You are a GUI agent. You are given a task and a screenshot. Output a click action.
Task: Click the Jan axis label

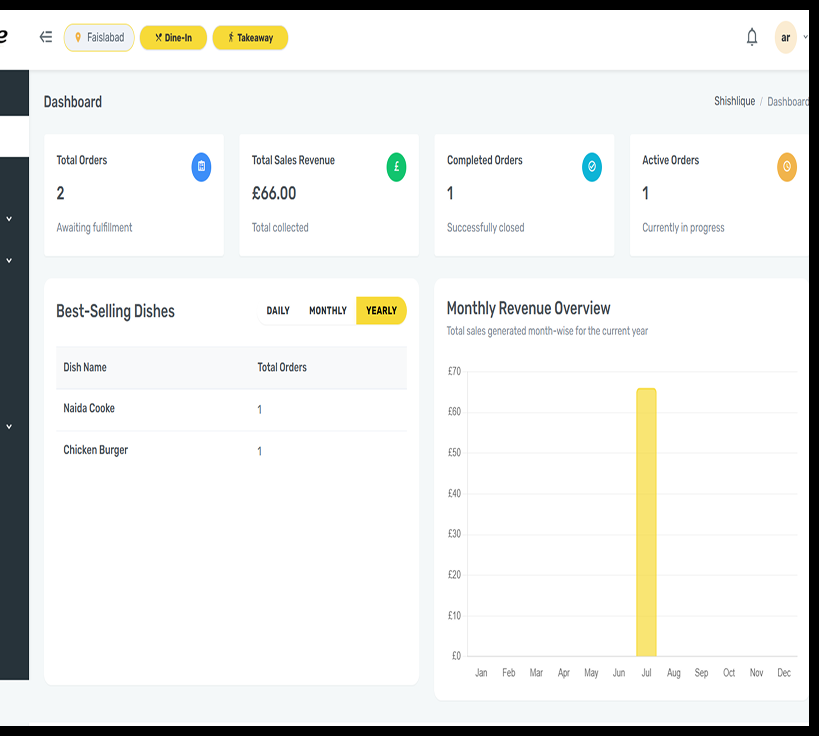tap(481, 673)
